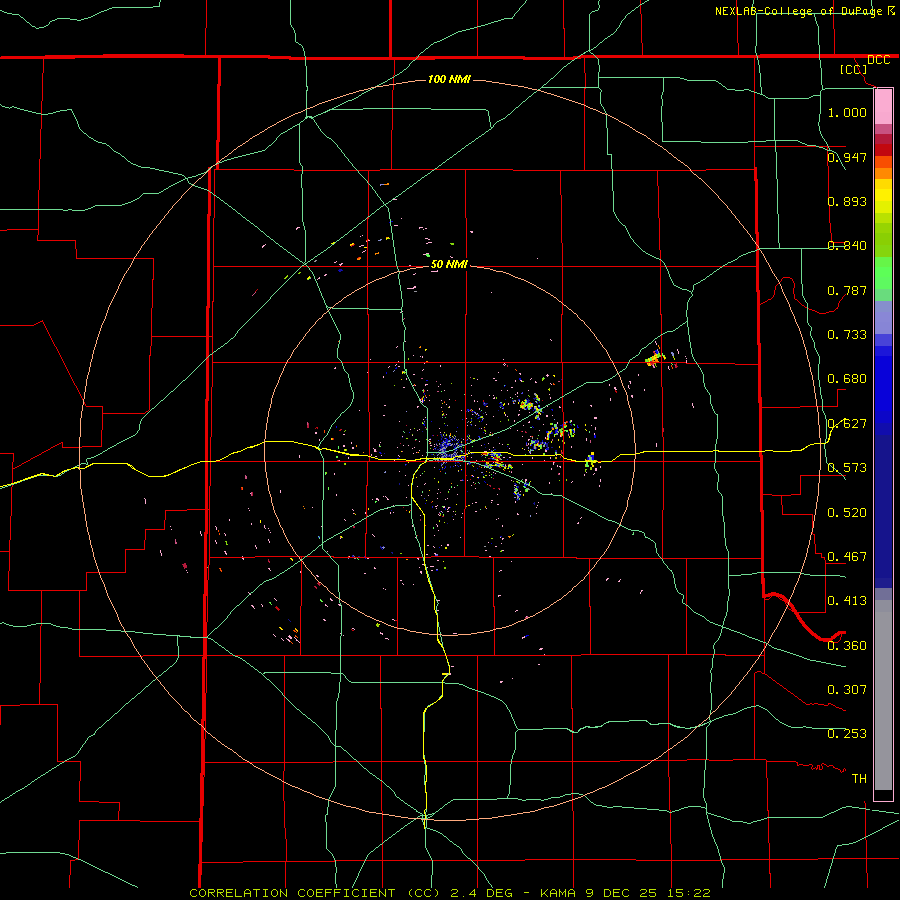Image resolution: width=900 pixels, height=900 pixels.
Task: Select the 0.627 scale value
Action: click(x=847, y=423)
